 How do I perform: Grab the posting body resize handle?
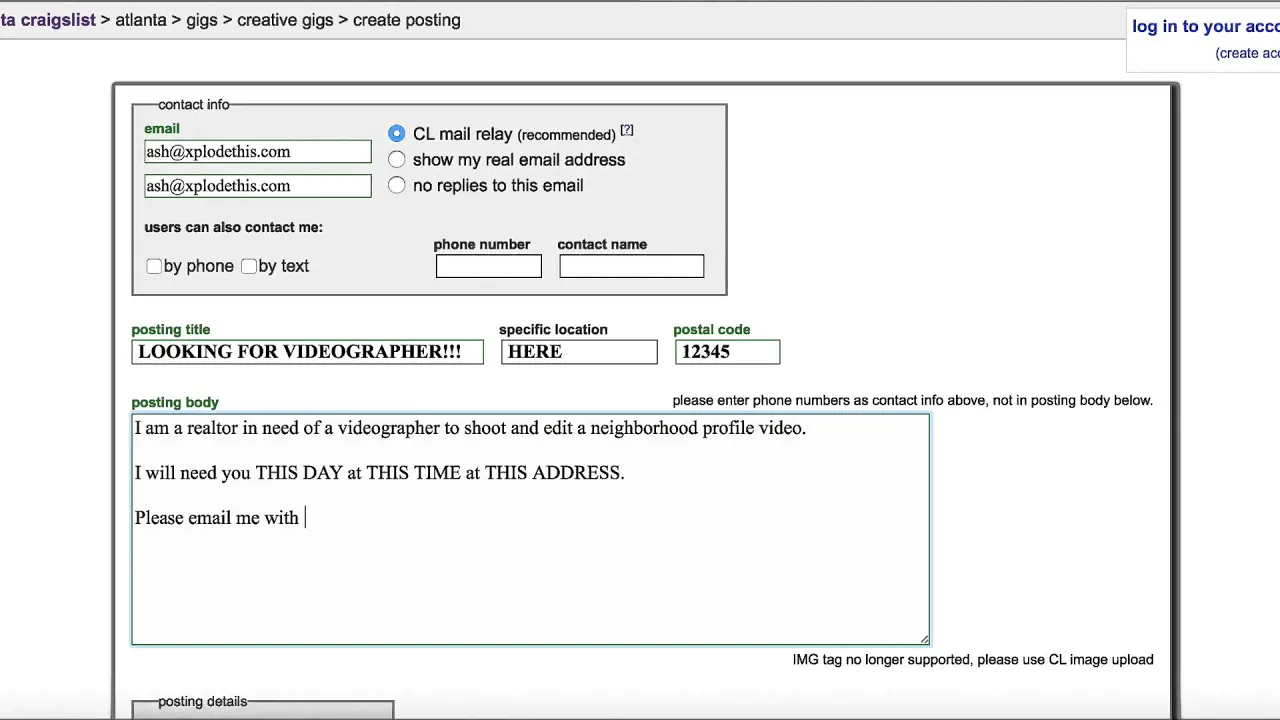click(924, 640)
